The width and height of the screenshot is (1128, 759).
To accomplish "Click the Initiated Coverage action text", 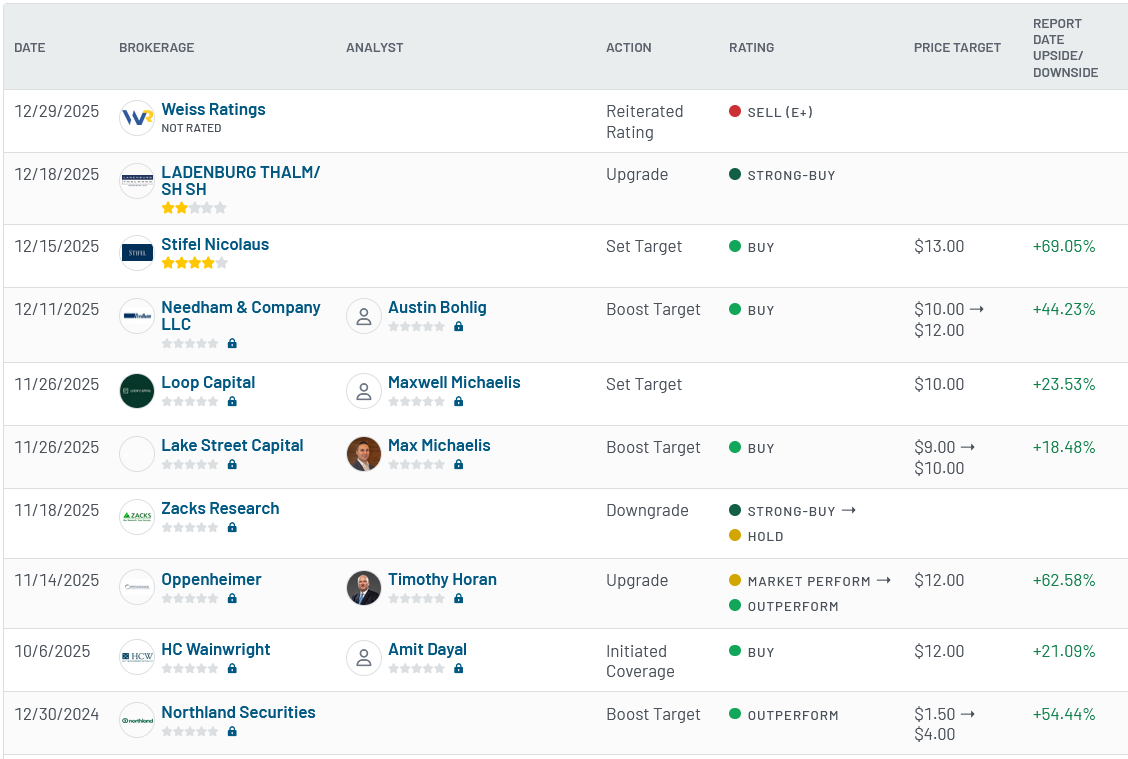I will pyautogui.click(x=640, y=661).
